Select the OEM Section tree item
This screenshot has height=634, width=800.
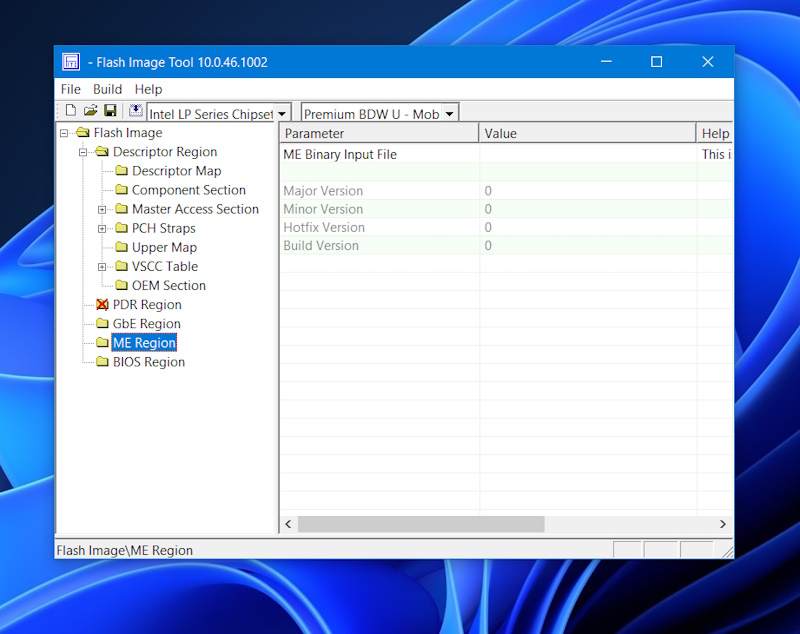click(x=169, y=285)
